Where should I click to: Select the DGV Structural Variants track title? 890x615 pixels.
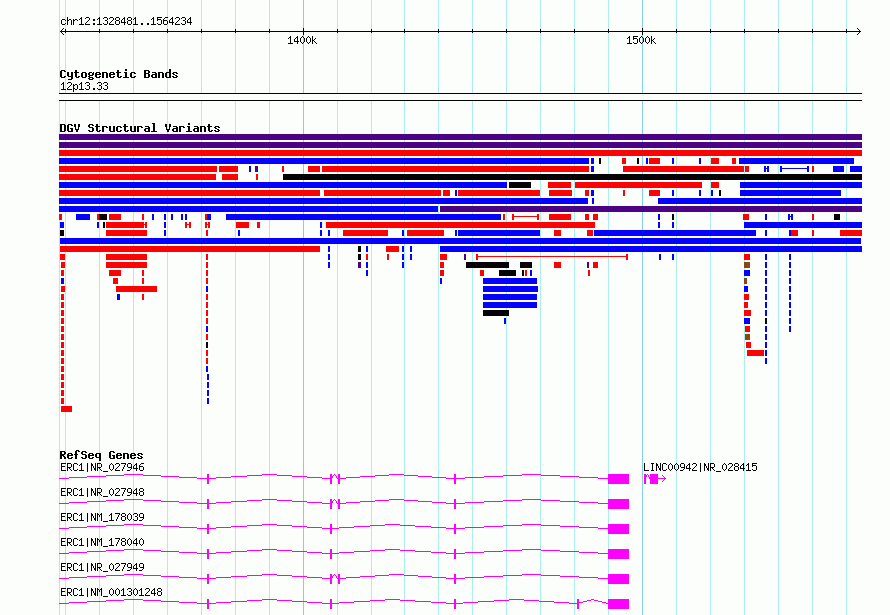pyautogui.click(x=140, y=128)
